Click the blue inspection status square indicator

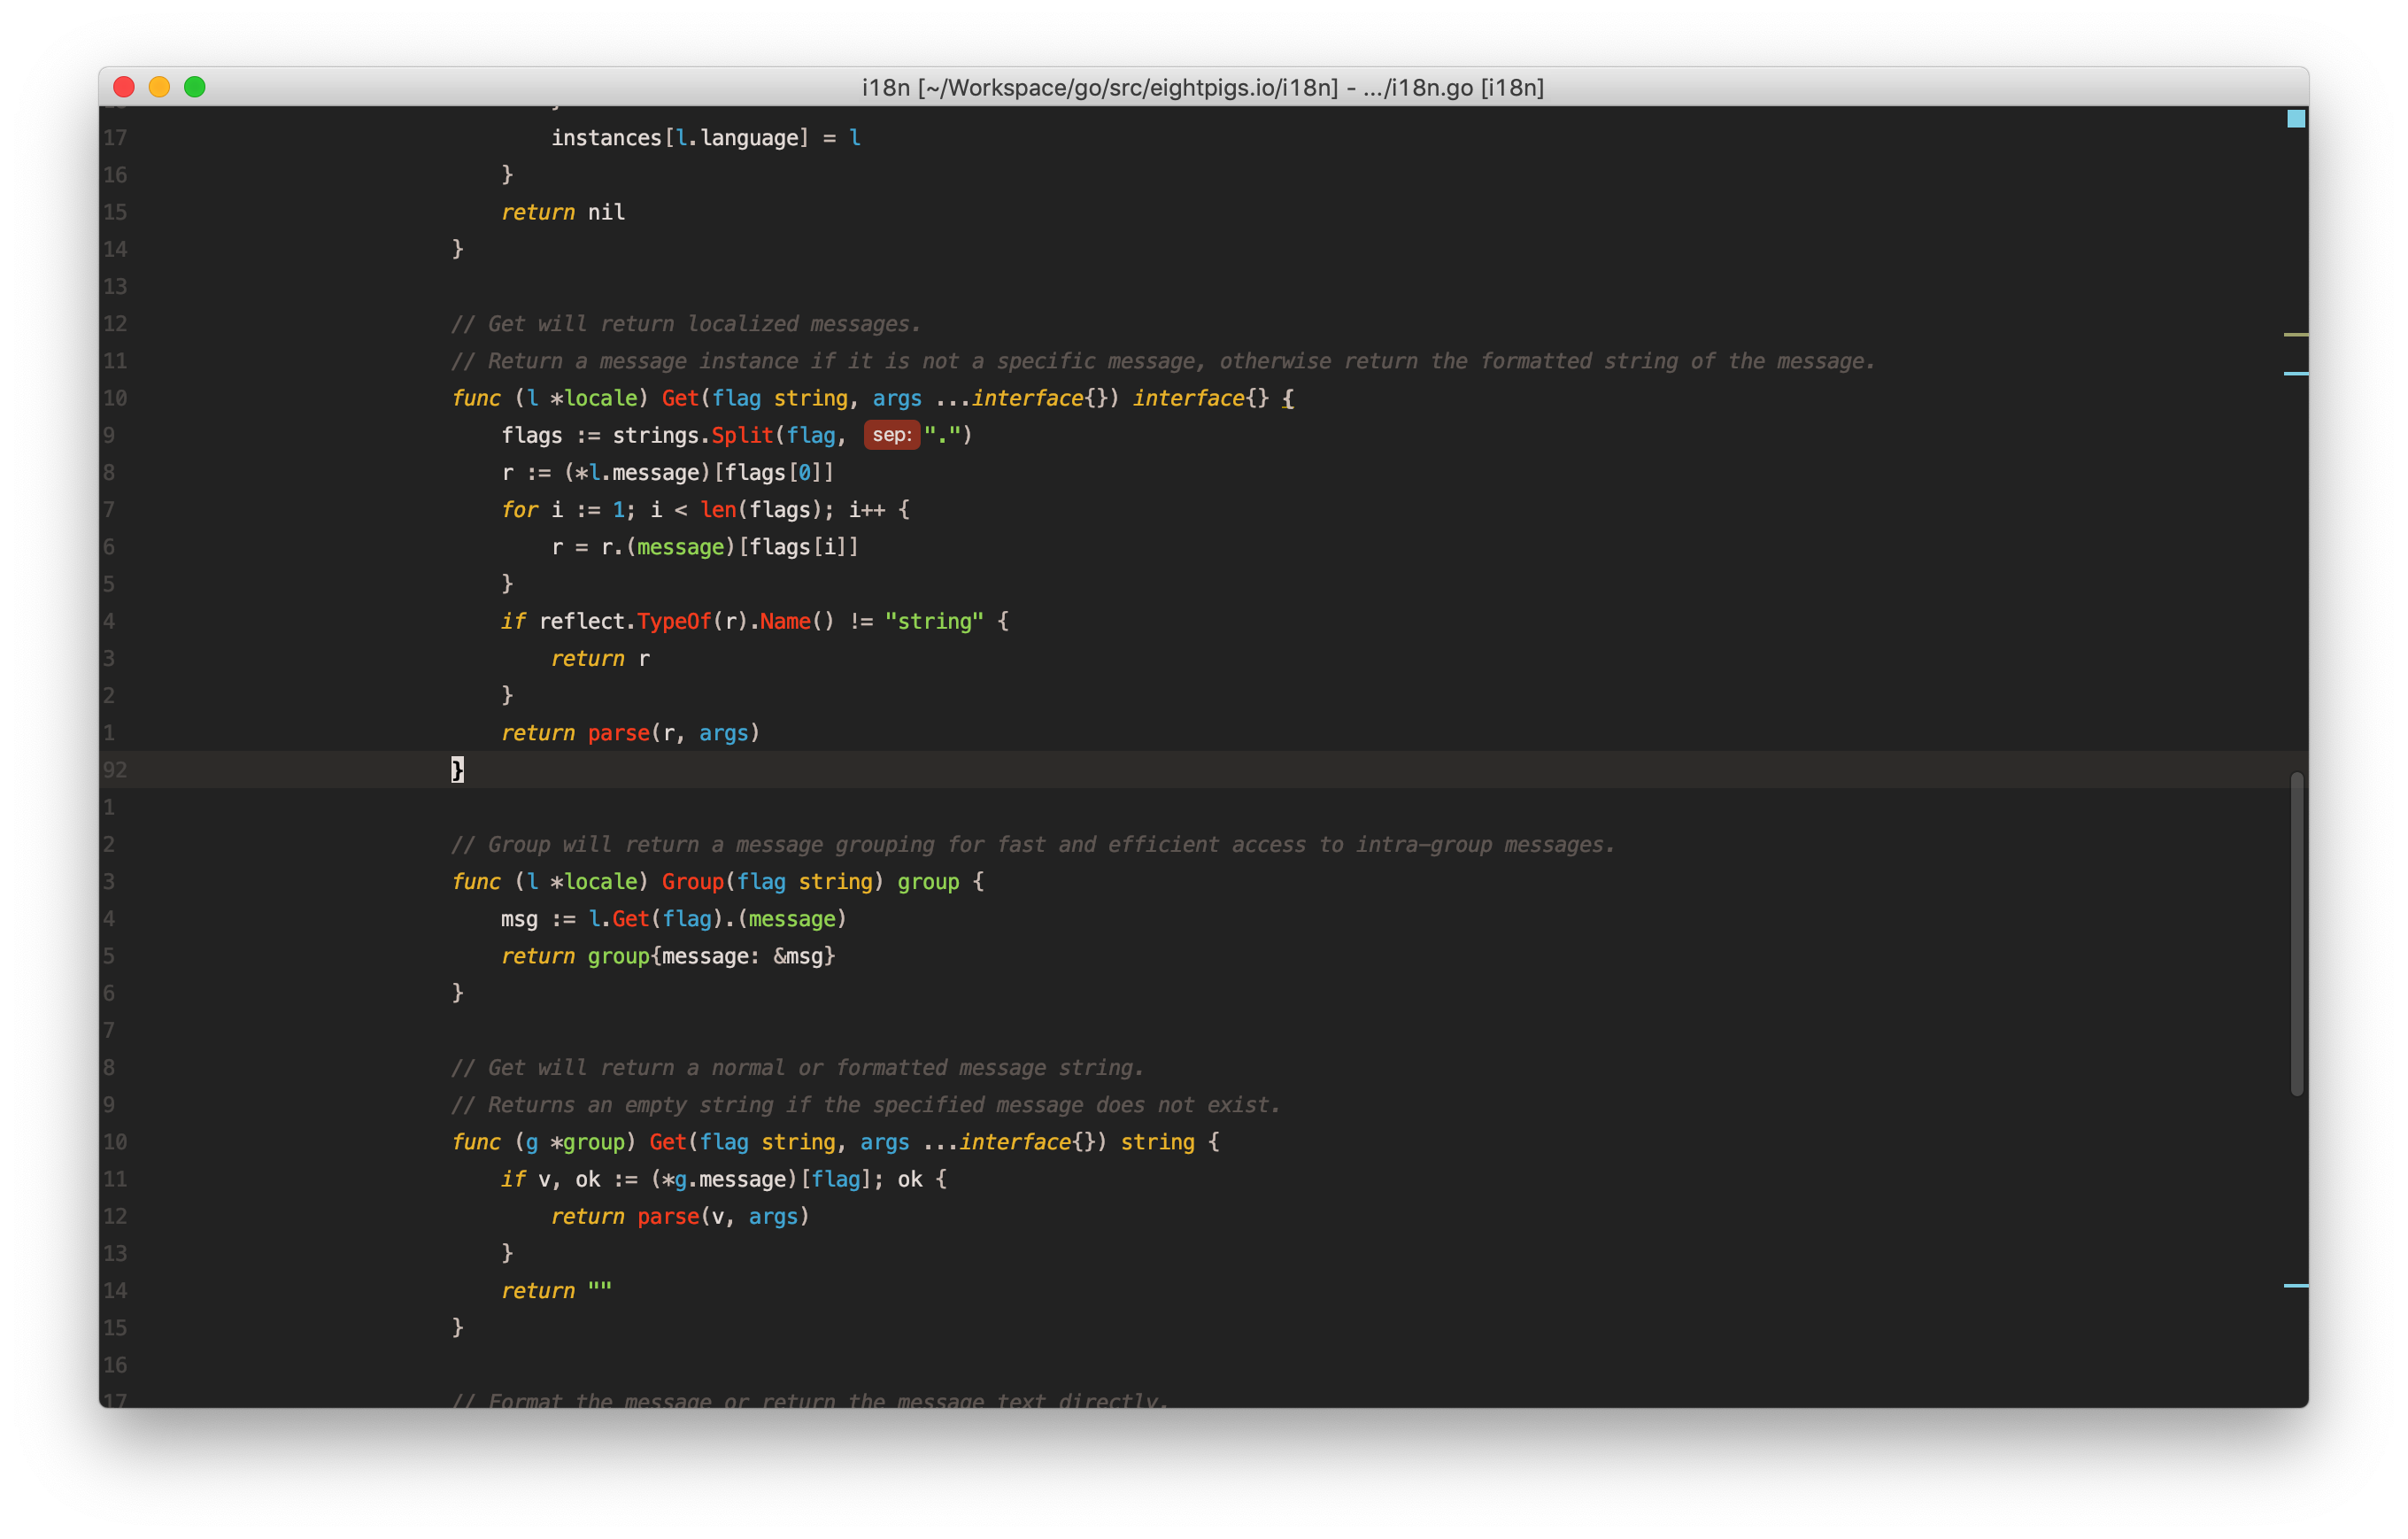tap(2296, 119)
